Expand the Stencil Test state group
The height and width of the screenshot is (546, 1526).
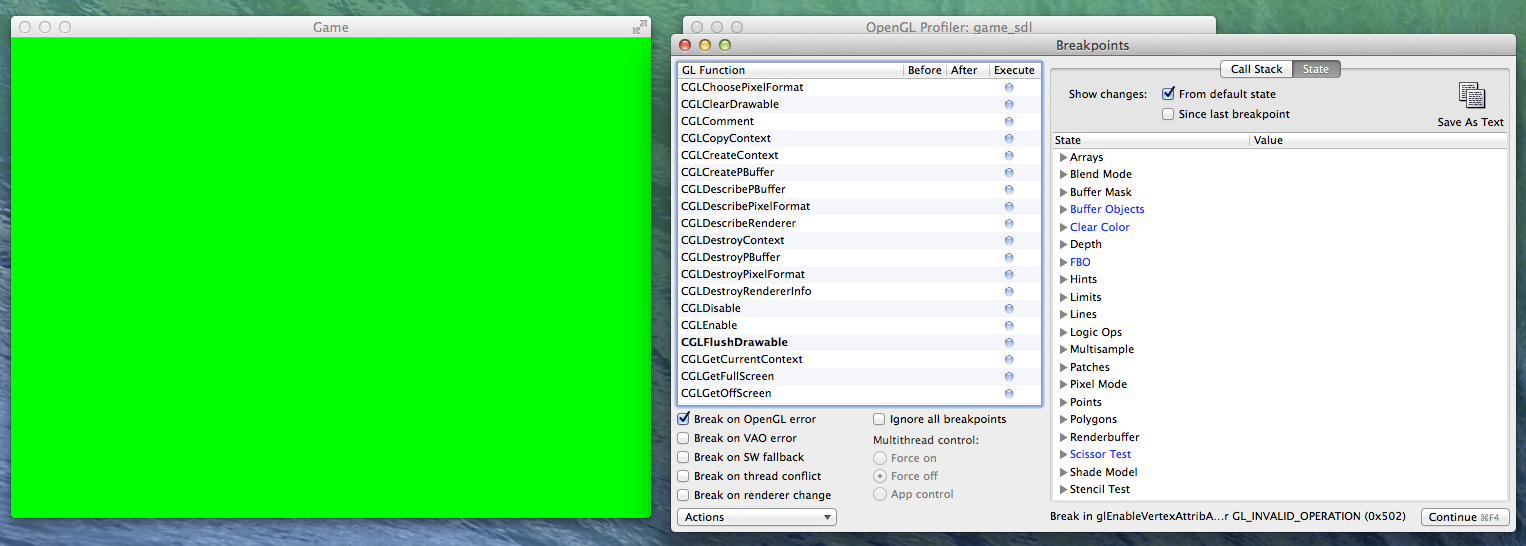click(x=1063, y=489)
